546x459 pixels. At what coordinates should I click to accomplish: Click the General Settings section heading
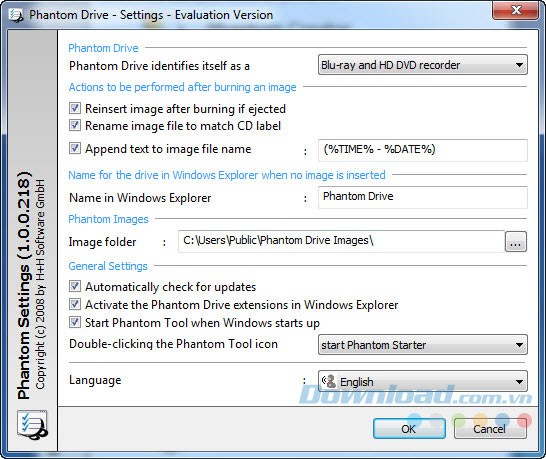coord(108,266)
